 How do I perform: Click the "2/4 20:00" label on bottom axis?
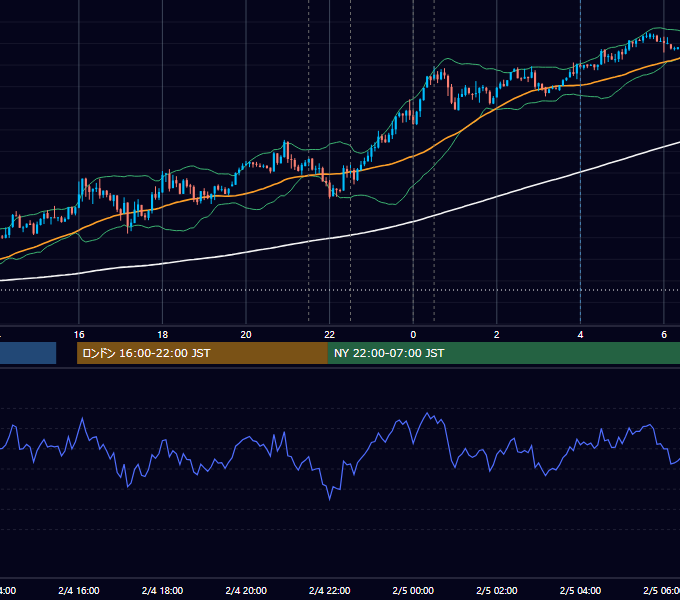pyautogui.click(x=246, y=590)
